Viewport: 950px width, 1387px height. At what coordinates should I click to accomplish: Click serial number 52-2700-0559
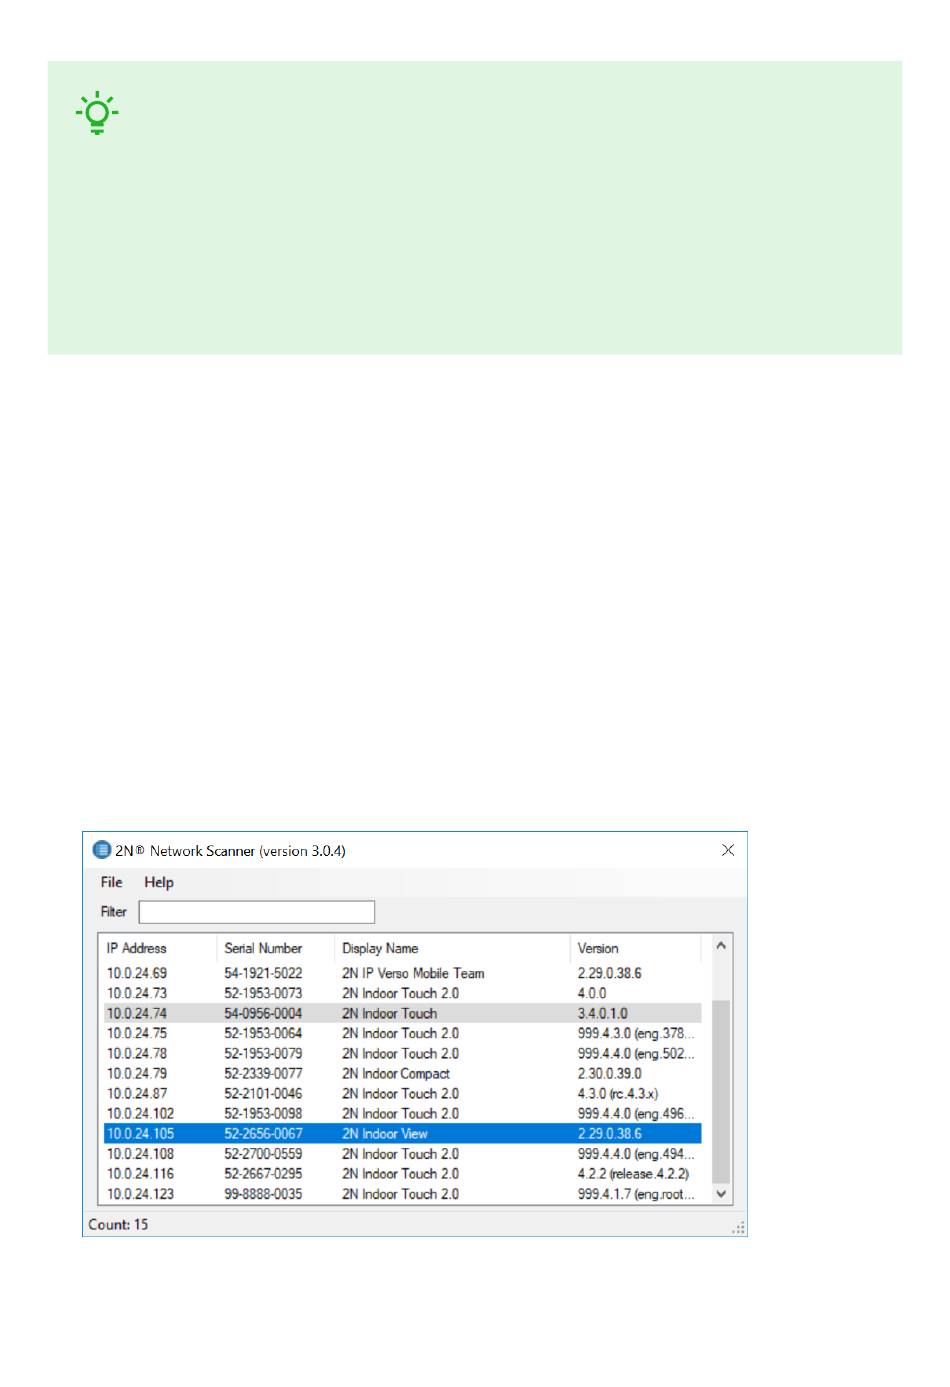pos(263,1153)
